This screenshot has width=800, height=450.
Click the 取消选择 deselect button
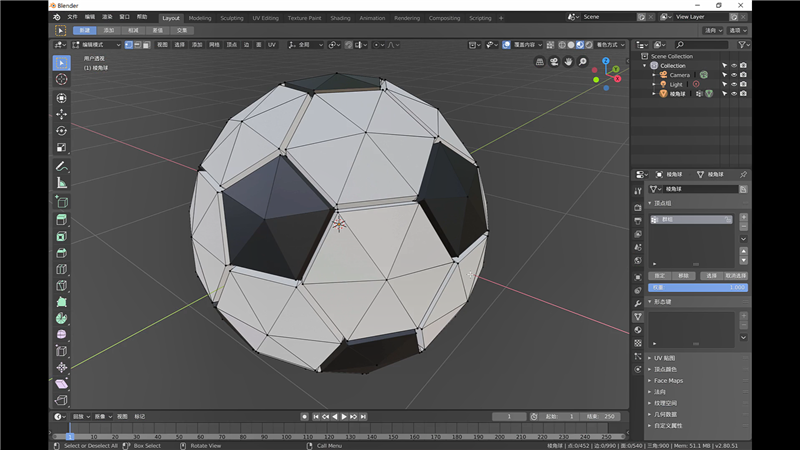736,276
